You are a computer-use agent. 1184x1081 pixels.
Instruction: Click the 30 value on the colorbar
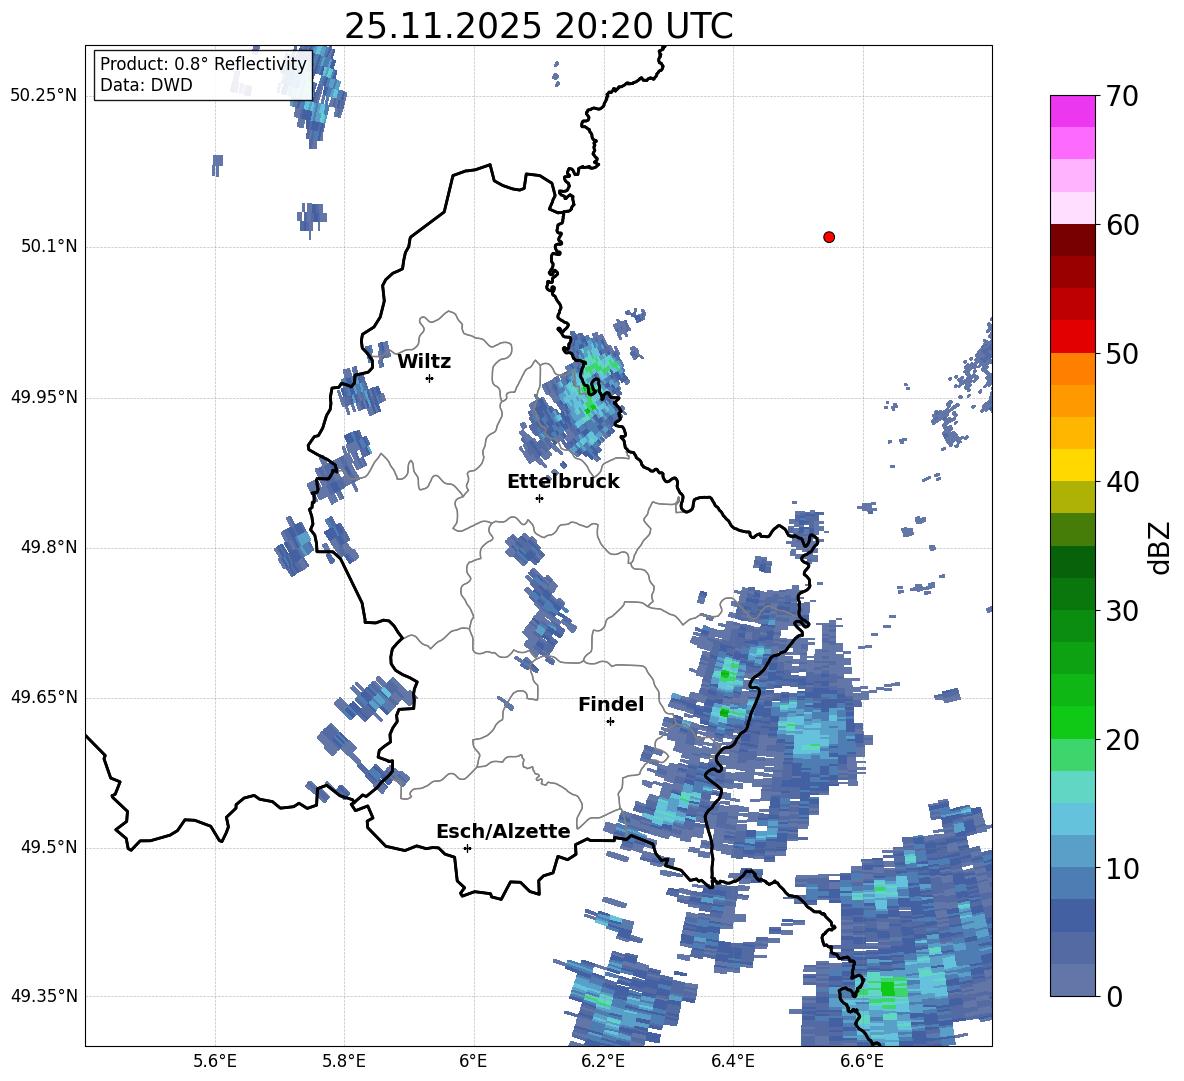point(1122,611)
